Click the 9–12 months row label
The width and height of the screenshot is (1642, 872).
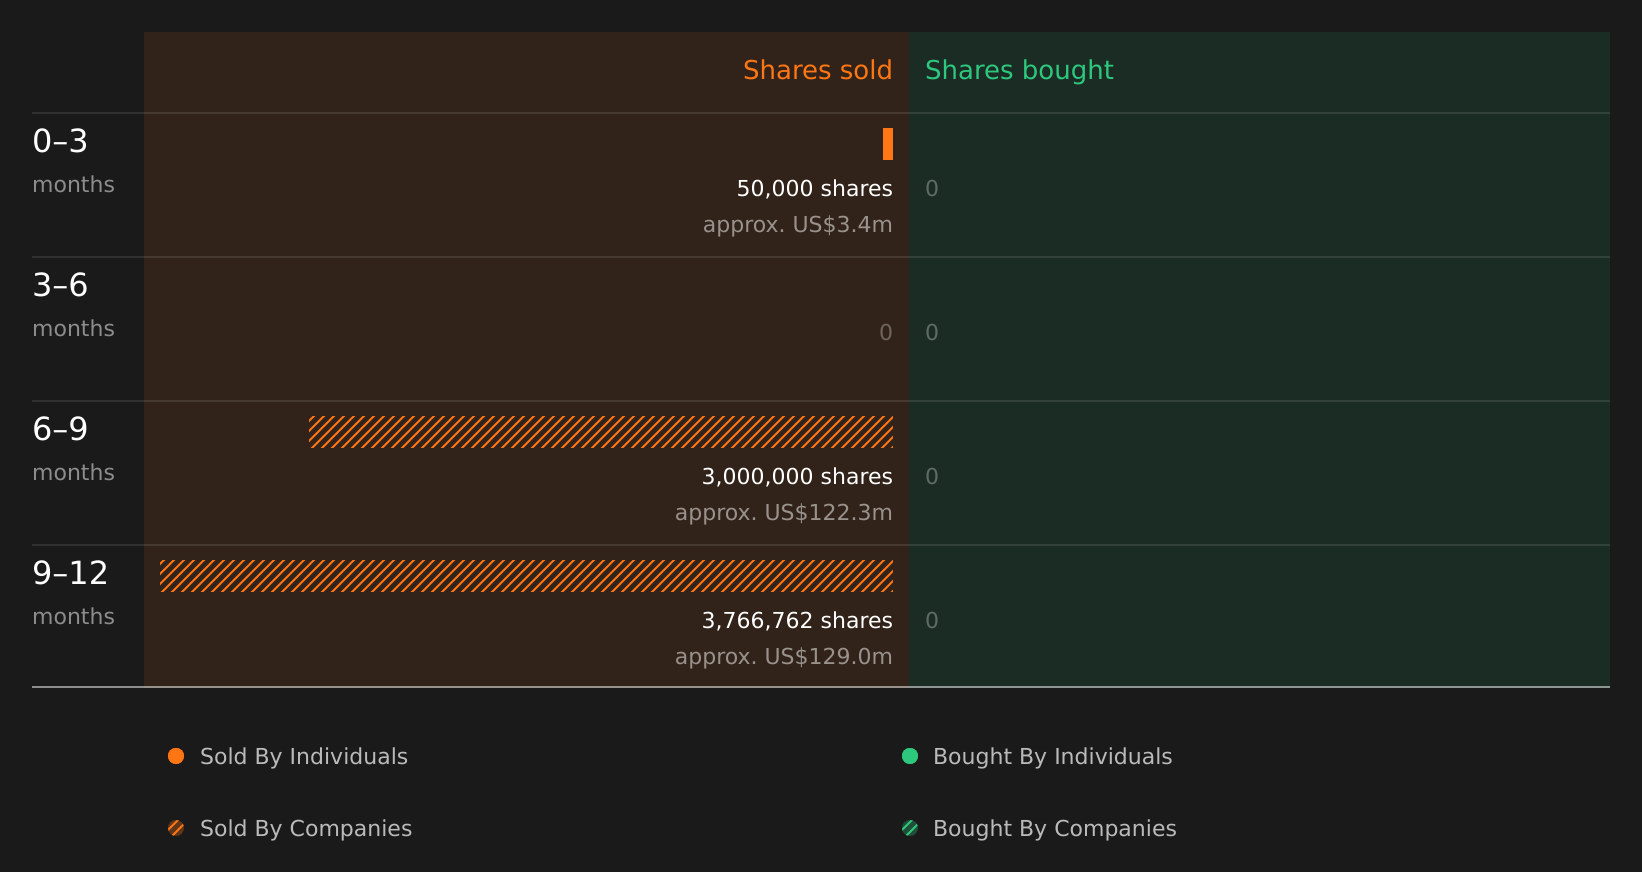pyautogui.click(x=73, y=593)
